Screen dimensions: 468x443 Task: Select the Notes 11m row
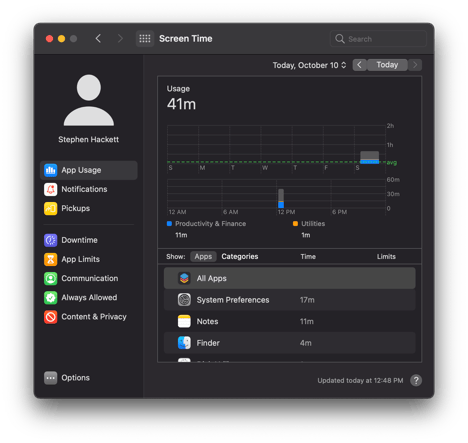tap(290, 321)
